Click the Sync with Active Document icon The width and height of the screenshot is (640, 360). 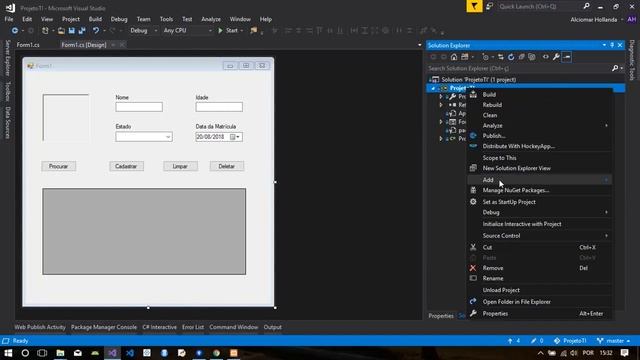501,57
